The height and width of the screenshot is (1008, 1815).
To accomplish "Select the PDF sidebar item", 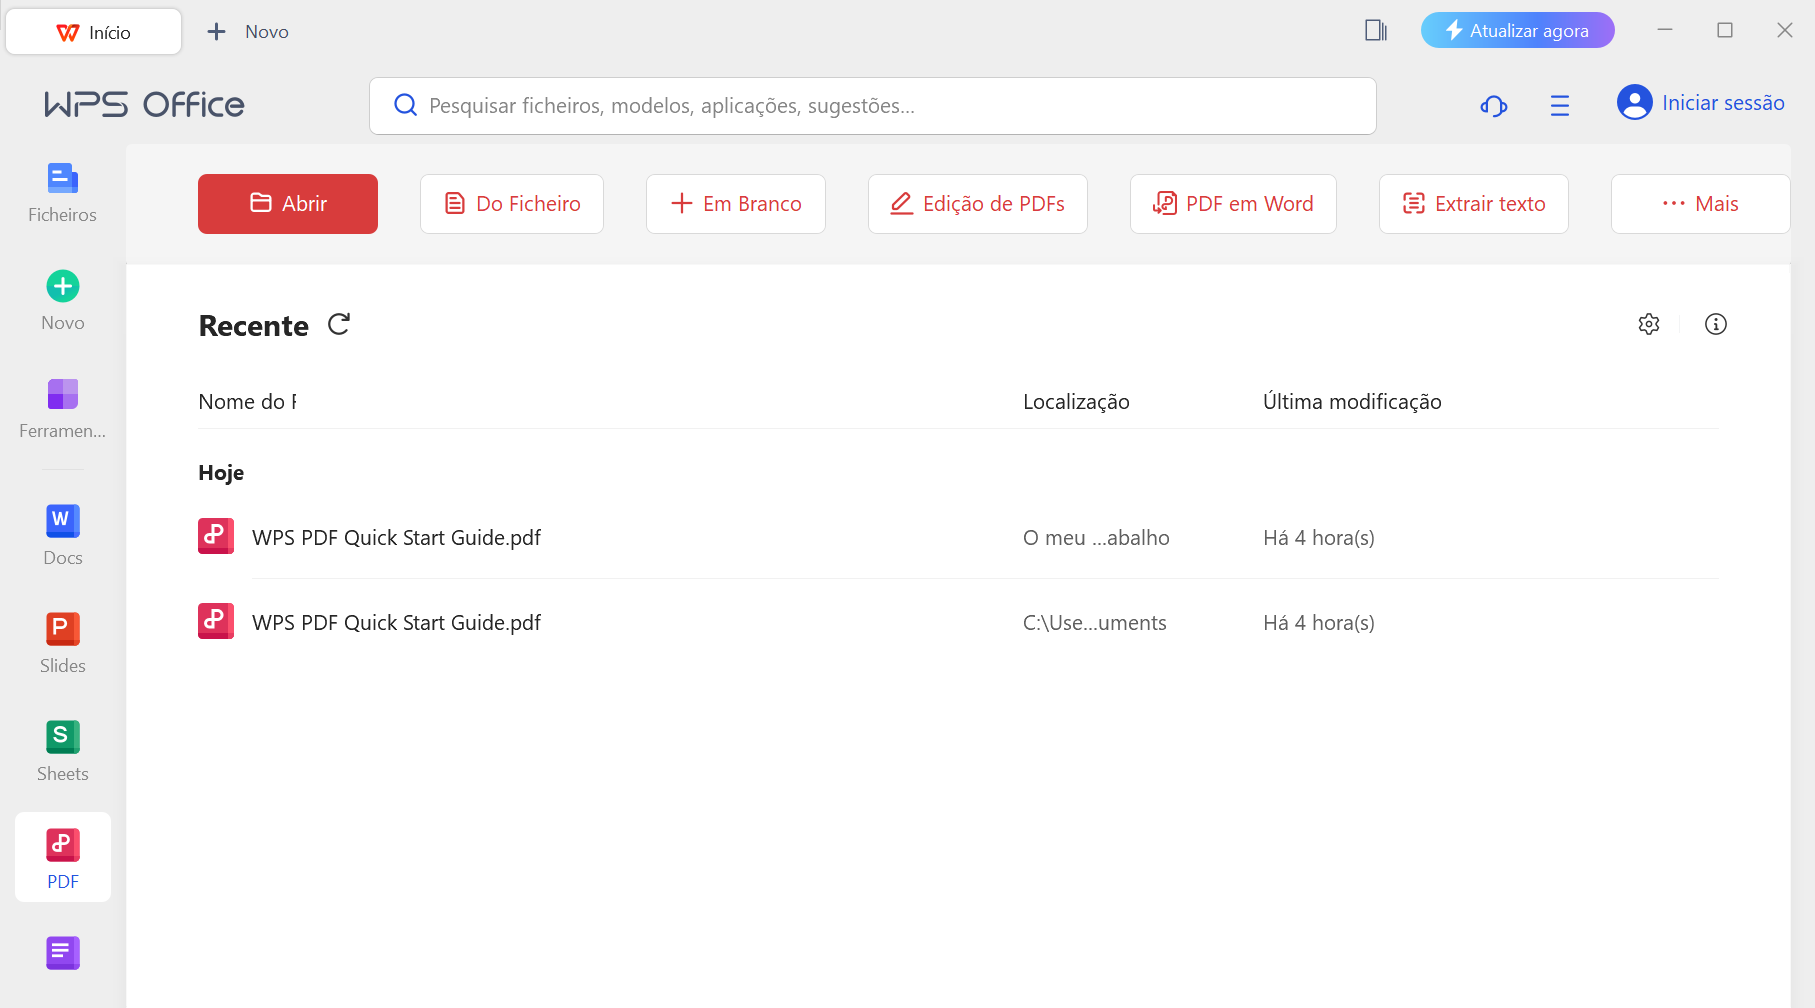I will [x=63, y=858].
